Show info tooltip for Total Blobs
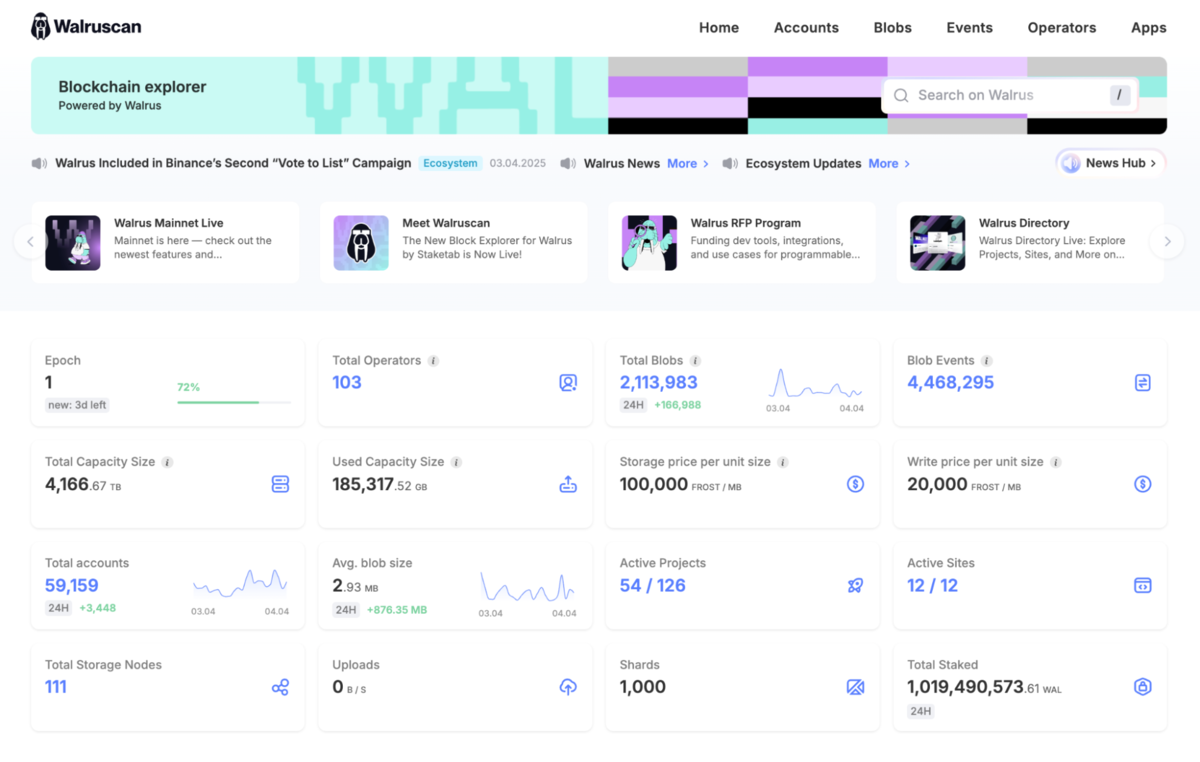The height and width of the screenshot is (762, 1200). click(x=695, y=361)
